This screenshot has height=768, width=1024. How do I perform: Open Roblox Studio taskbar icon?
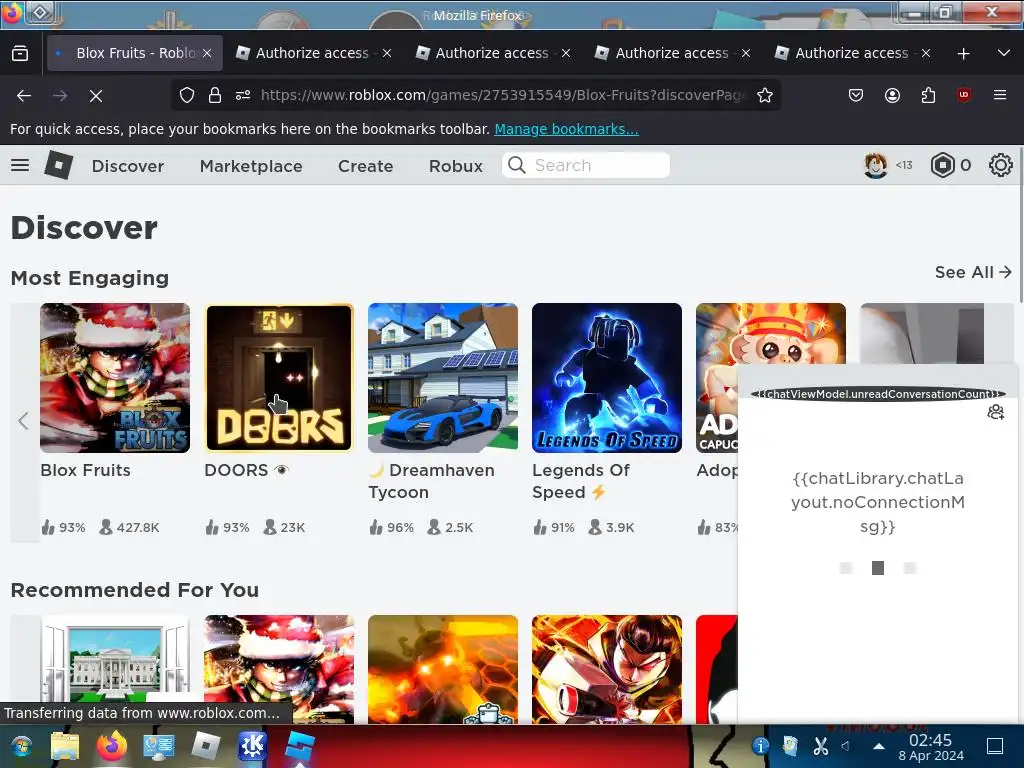[x=300, y=746]
